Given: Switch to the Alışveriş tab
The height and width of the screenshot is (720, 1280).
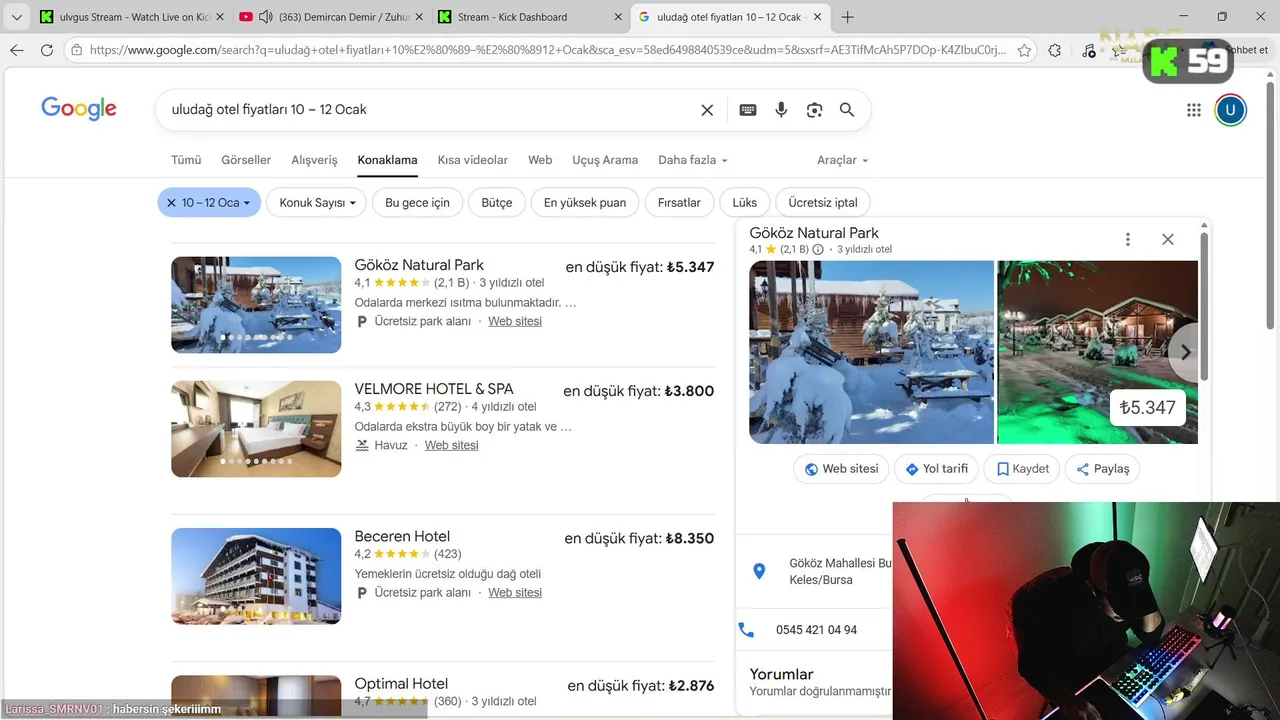Looking at the screenshot, I should [314, 160].
